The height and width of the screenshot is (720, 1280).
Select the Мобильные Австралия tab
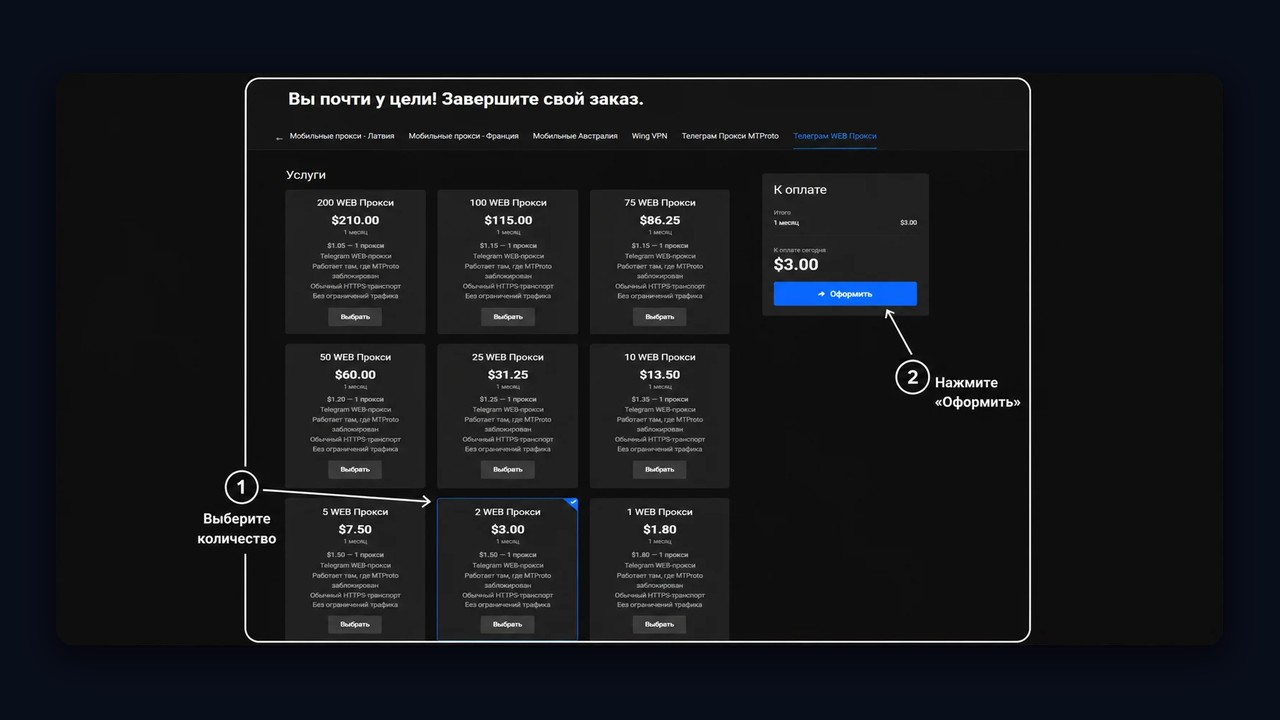pyautogui.click(x=575, y=136)
